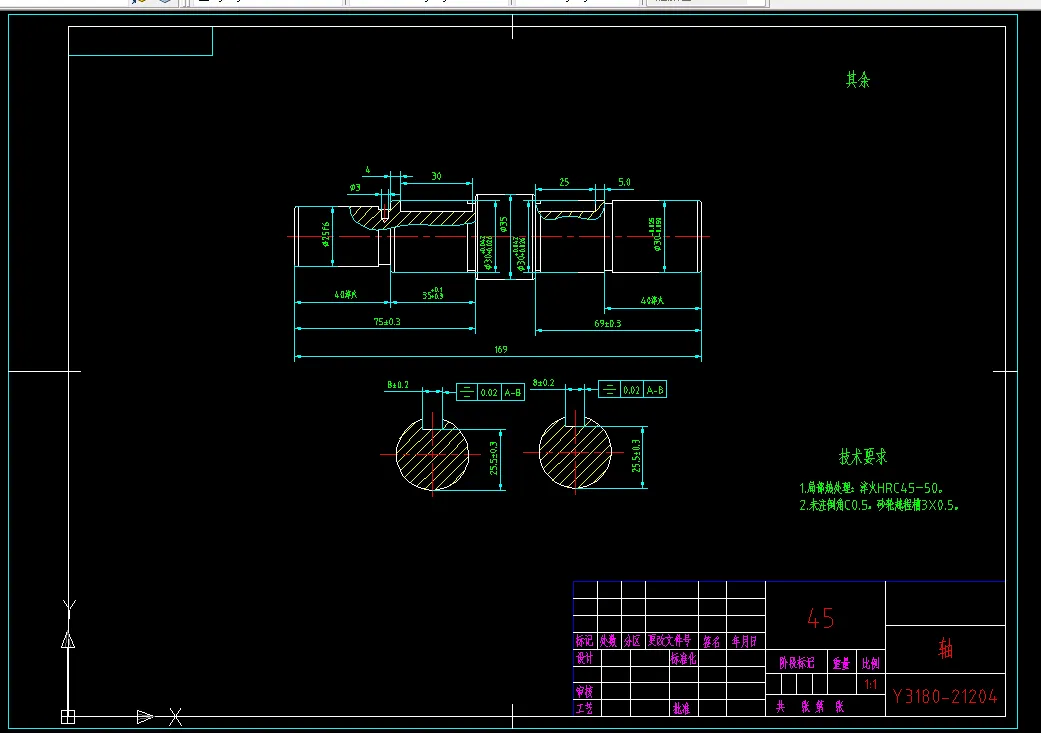Select right section's 0.02 A-B tolerance frame
This screenshot has width=1041, height=733.
(633, 390)
